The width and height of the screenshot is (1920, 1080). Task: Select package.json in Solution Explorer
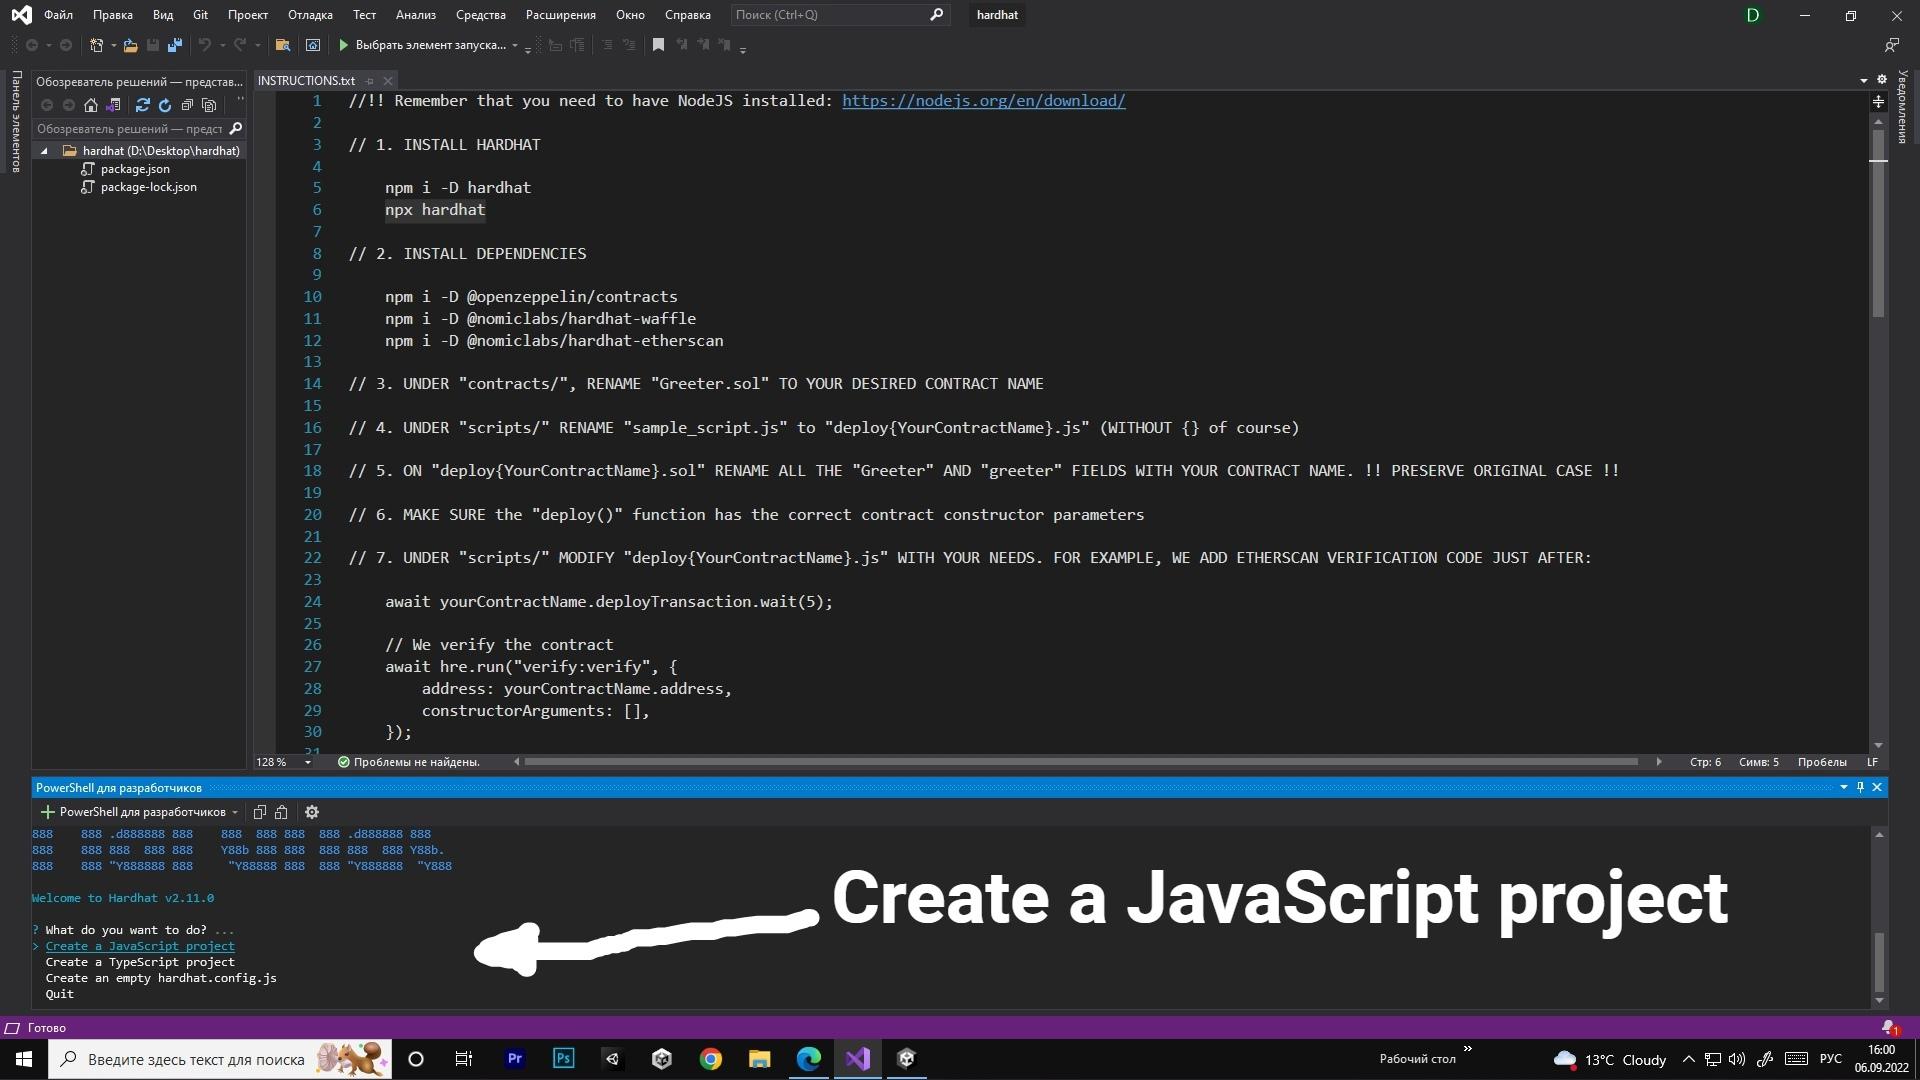pos(135,169)
